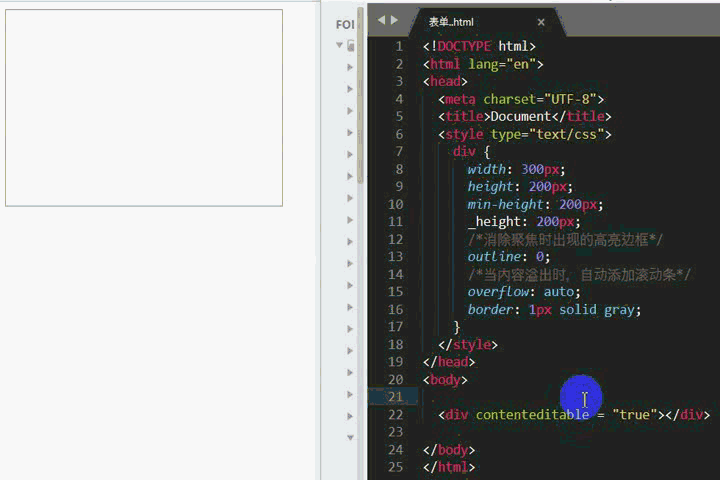Click the comment 当内容溢出时，自动添加滚动条
This screenshot has height=480, width=720.
pyautogui.click(x=579, y=275)
